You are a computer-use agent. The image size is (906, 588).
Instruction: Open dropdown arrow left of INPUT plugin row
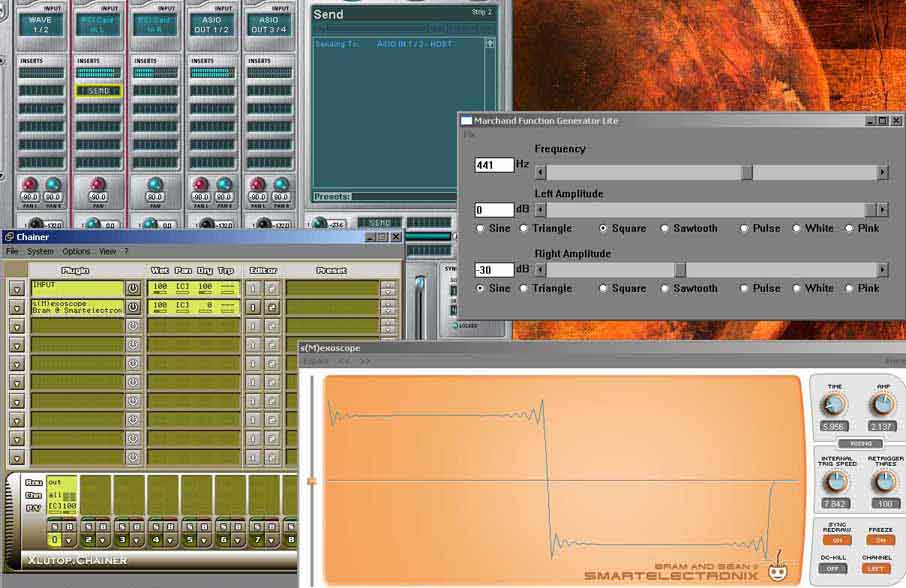[x=17, y=288]
